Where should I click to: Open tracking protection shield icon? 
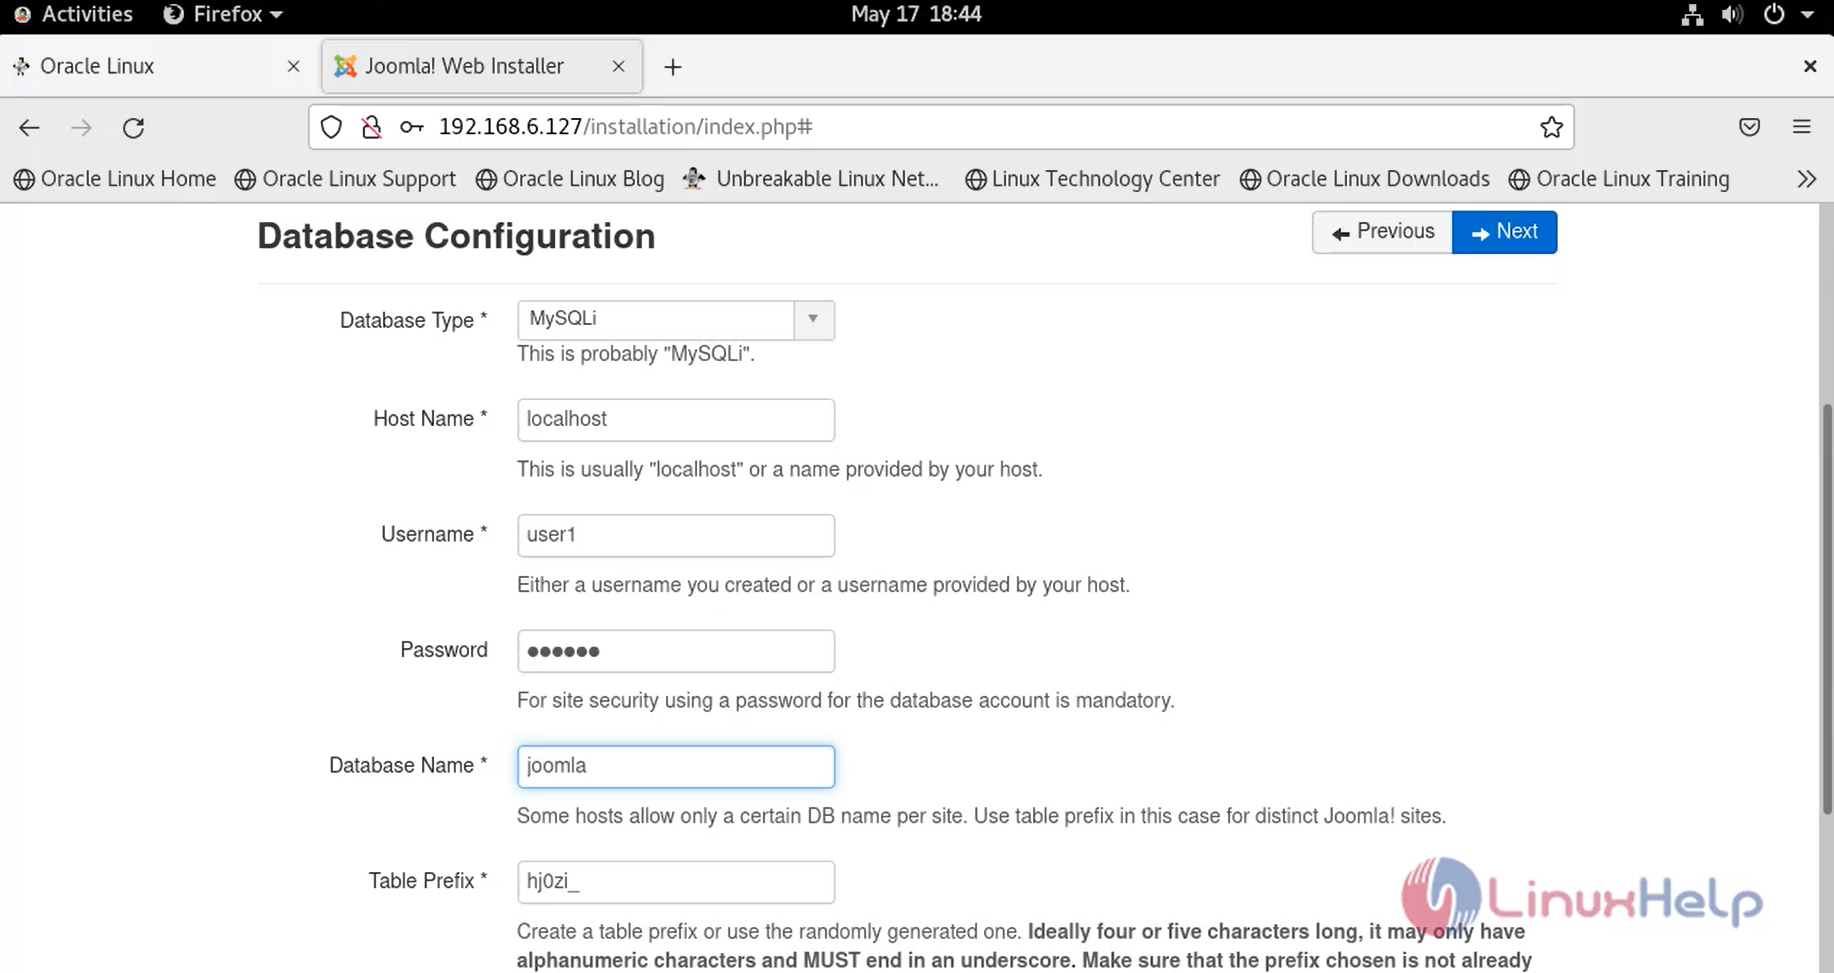(x=331, y=127)
